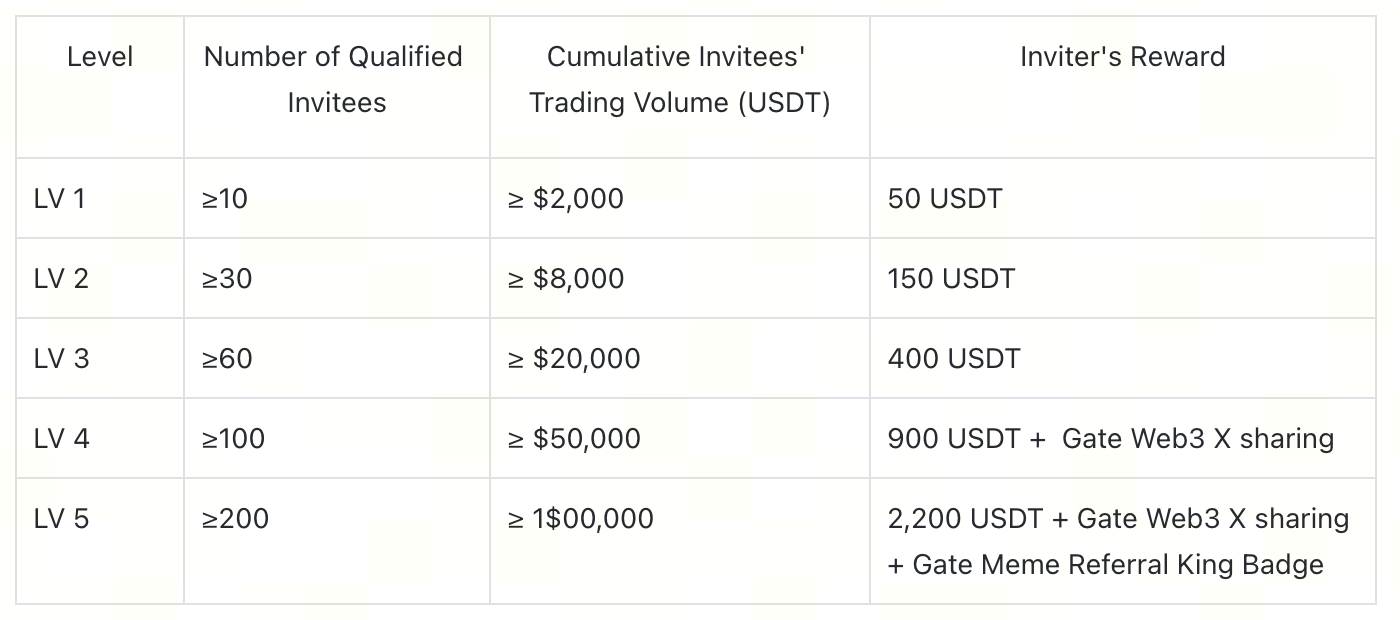Click the Gate Meme Referral King Badge text
The width and height of the screenshot is (1400, 620).
tap(1118, 565)
